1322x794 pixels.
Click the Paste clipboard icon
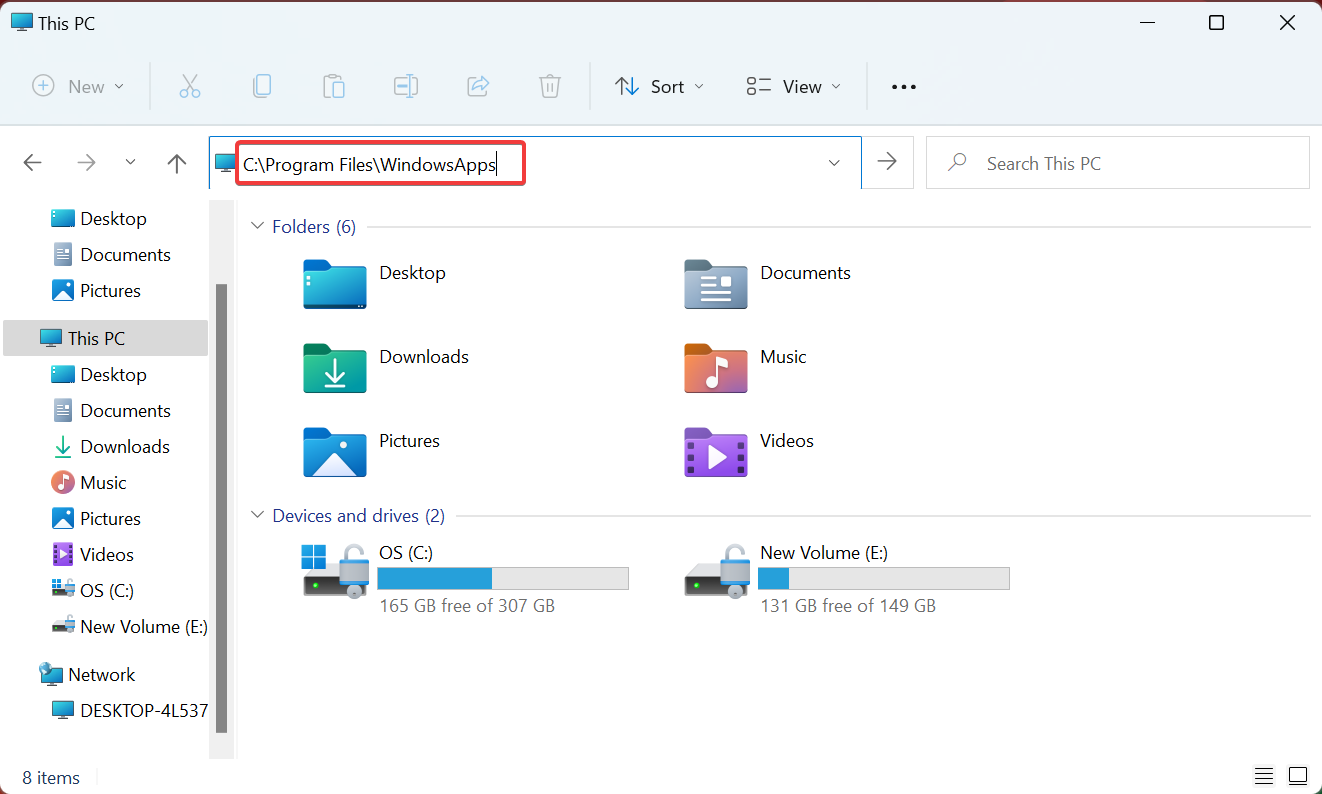334,86
